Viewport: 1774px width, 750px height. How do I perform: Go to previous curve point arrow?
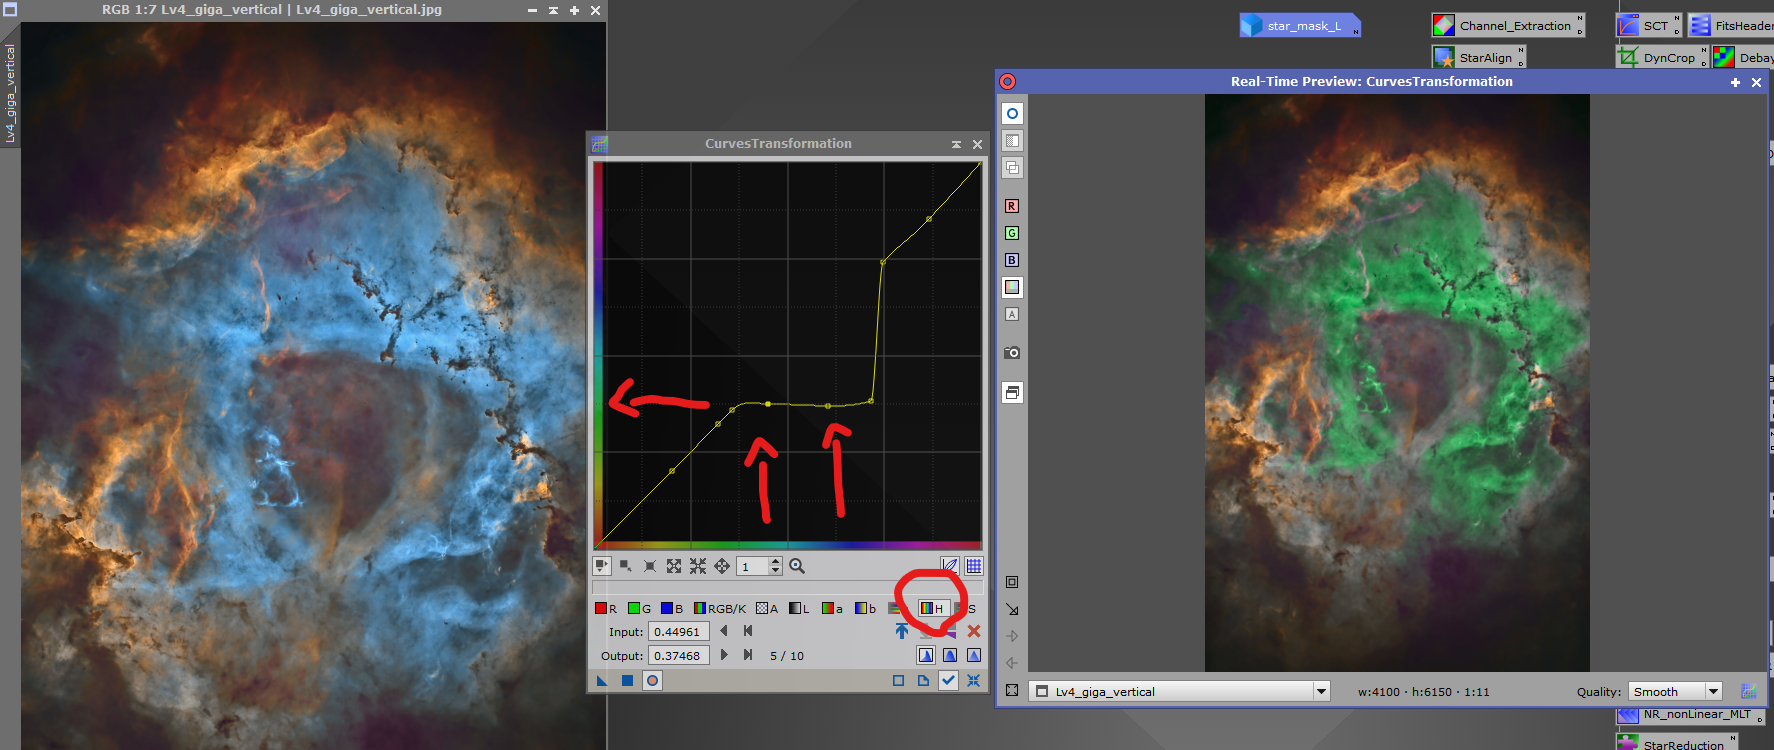[x=724, y=631]
